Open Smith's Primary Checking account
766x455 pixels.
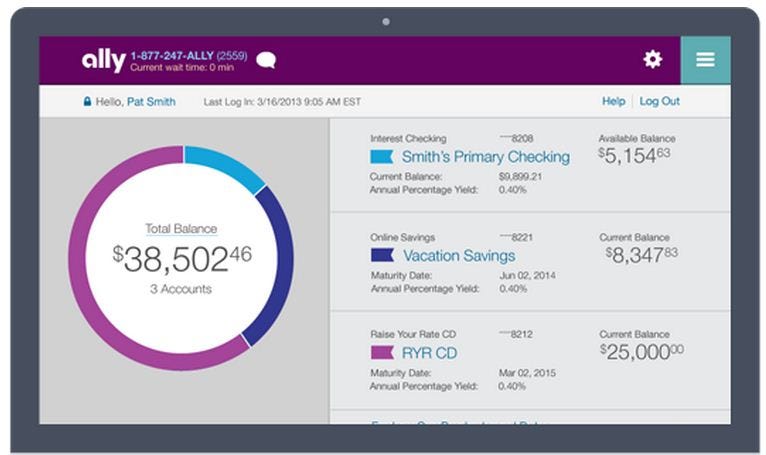point(486,157)
